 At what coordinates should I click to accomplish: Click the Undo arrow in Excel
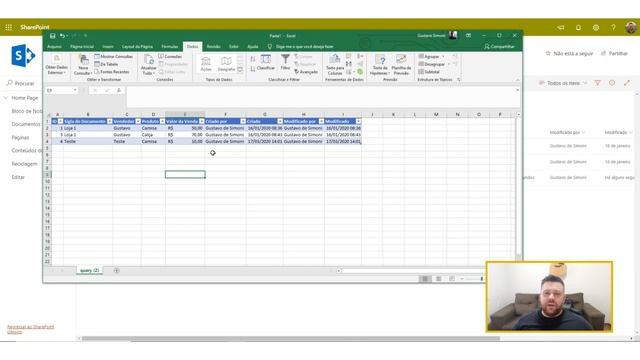[62, 36]
